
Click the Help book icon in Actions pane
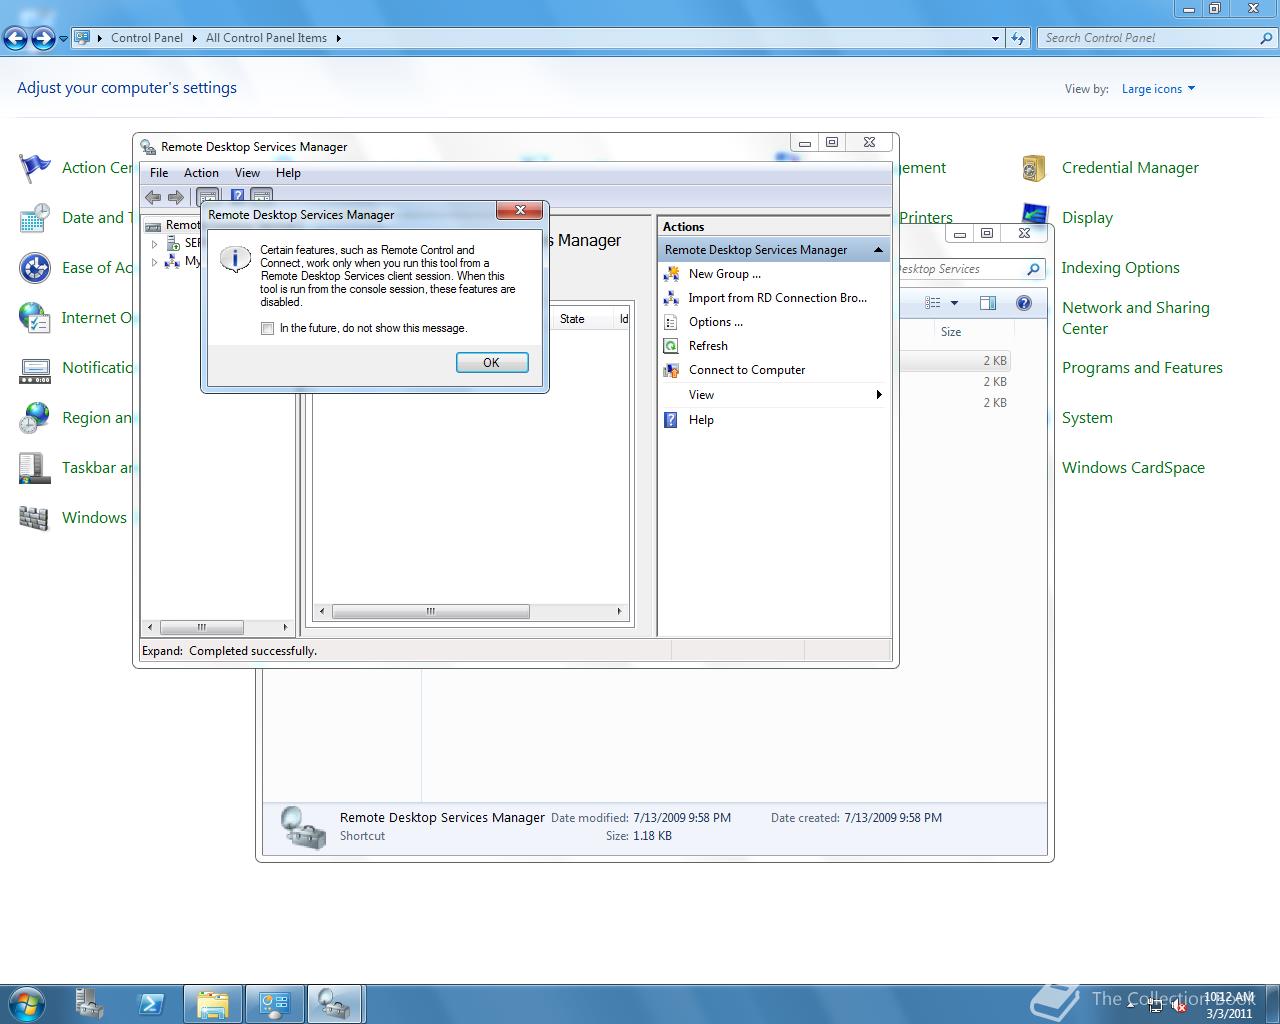coord(671,420)
